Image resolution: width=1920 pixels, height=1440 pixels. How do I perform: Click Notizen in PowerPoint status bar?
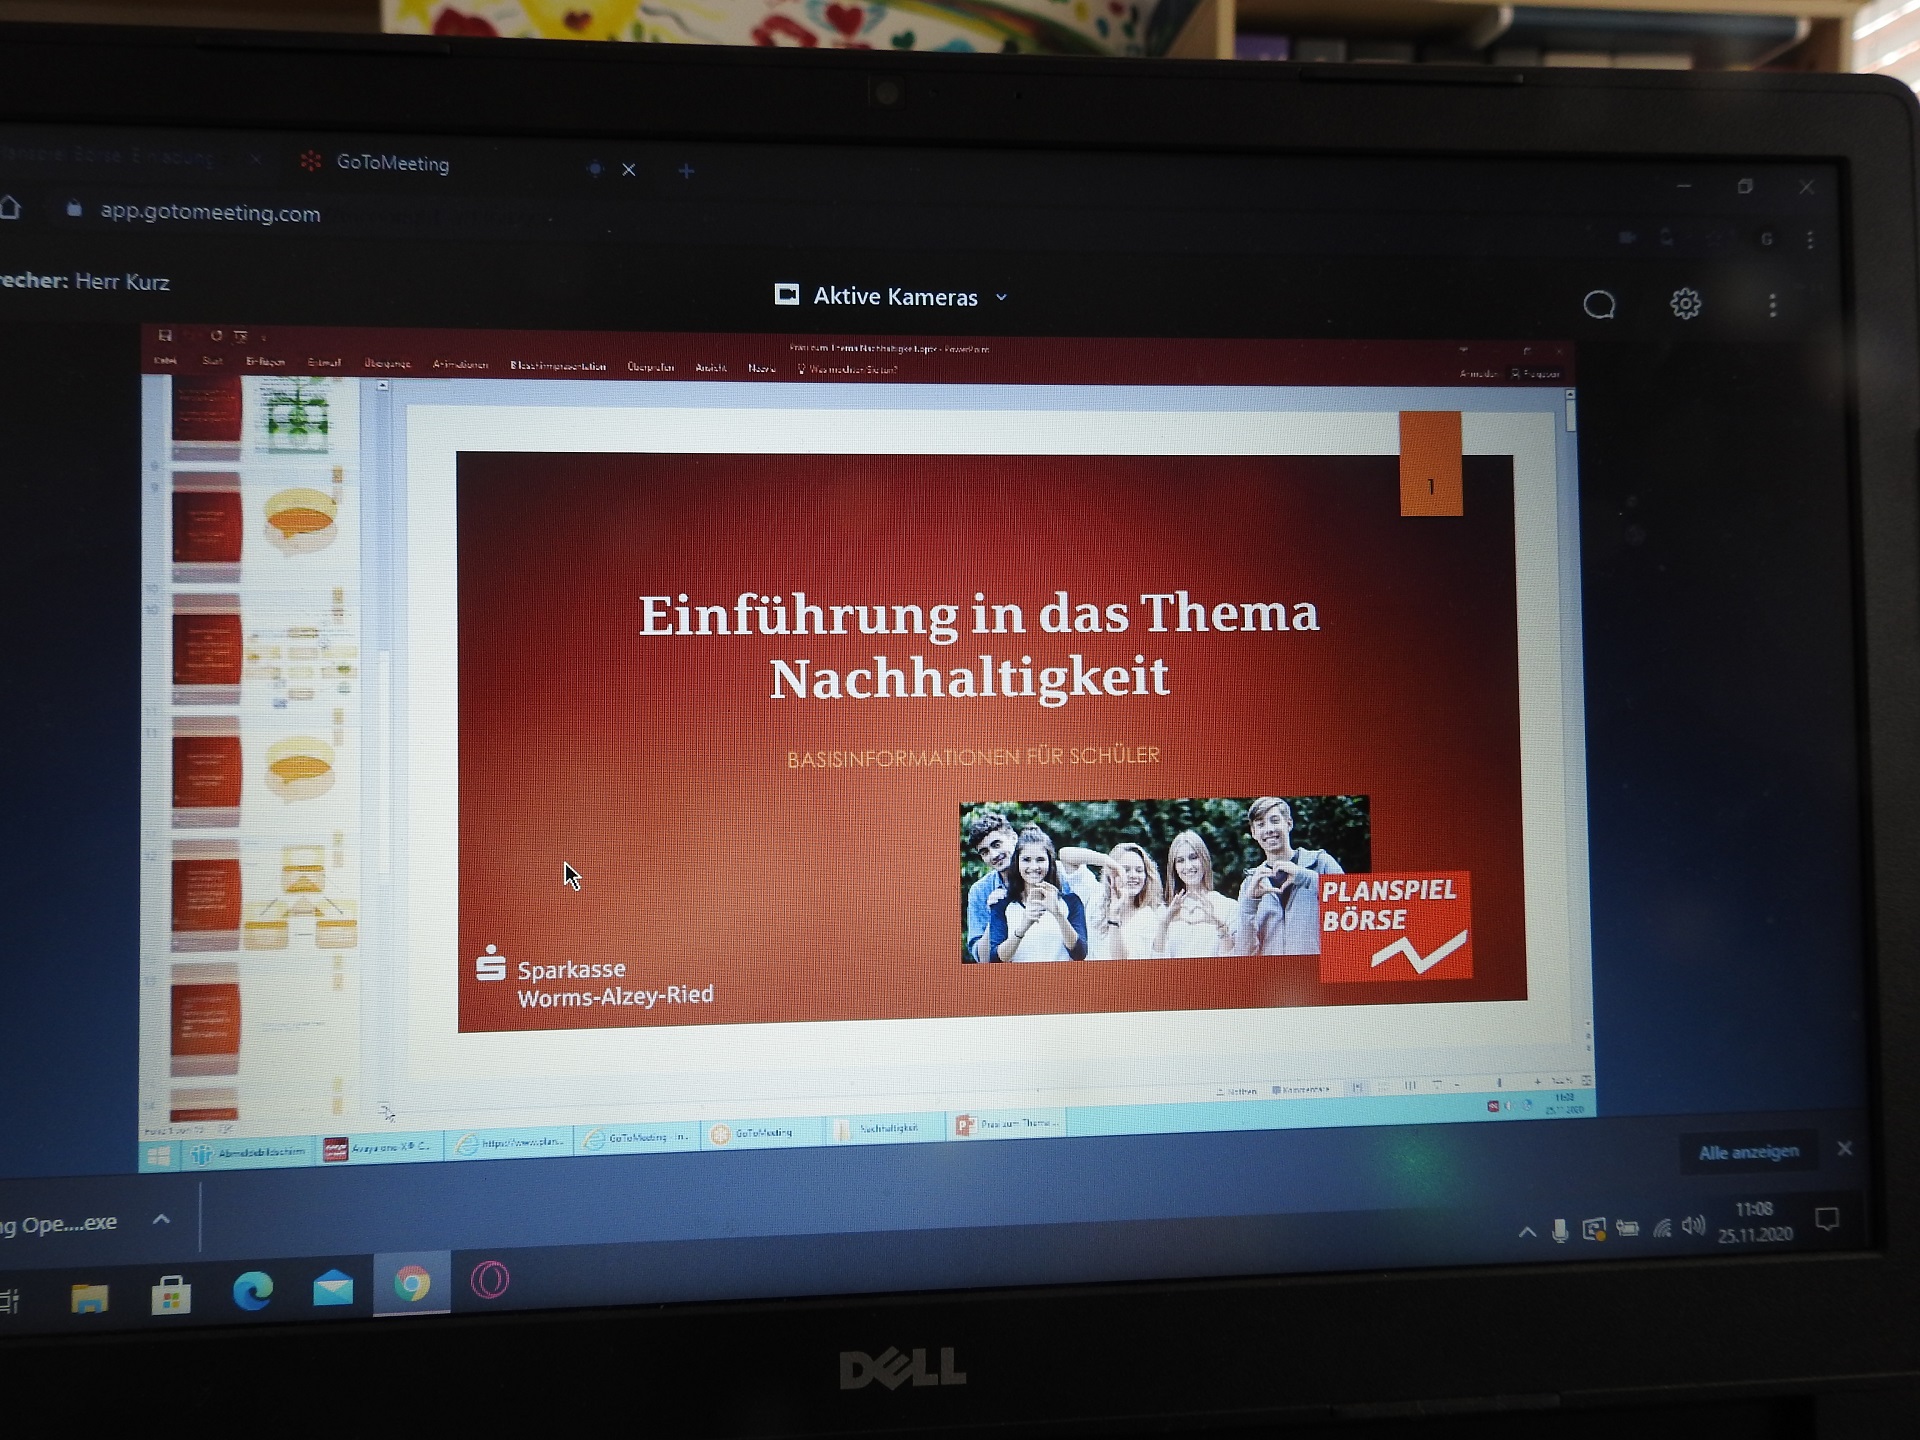pyautogui.click(x=1237, y=1091)
